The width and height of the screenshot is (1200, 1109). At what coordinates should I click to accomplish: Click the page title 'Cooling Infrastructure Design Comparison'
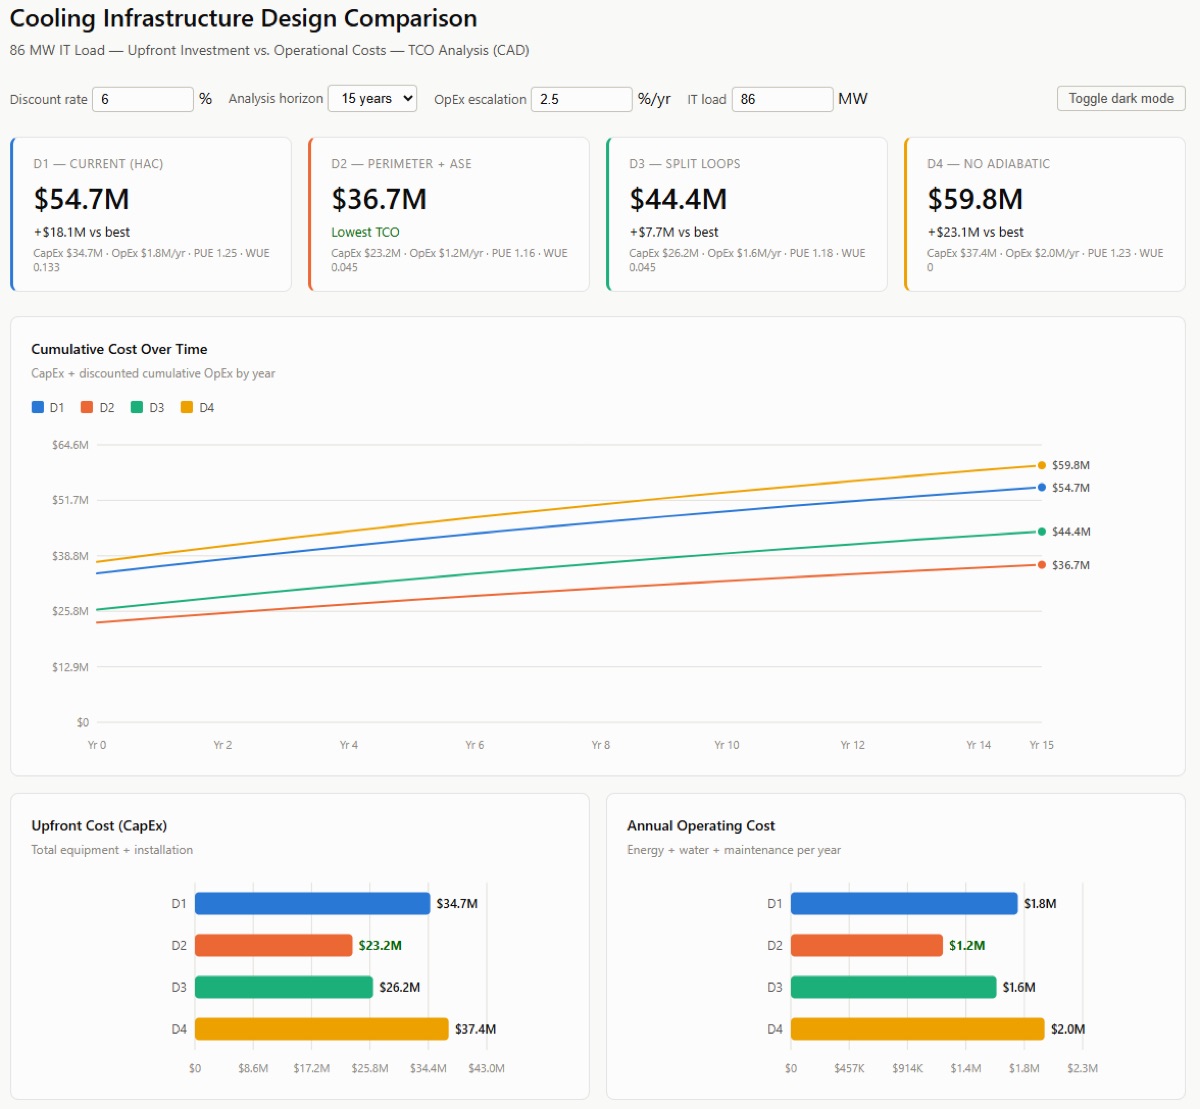click(243, 19)
